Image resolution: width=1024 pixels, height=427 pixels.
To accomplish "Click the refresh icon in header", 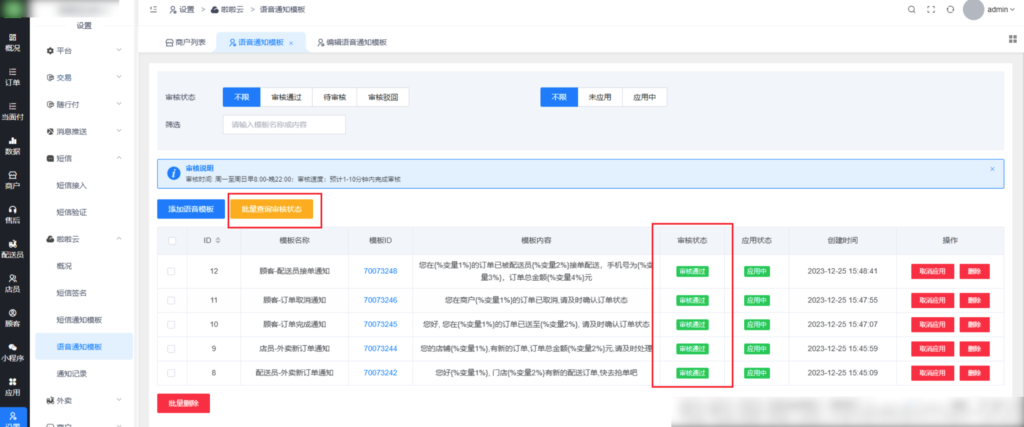I will [951, 10].
